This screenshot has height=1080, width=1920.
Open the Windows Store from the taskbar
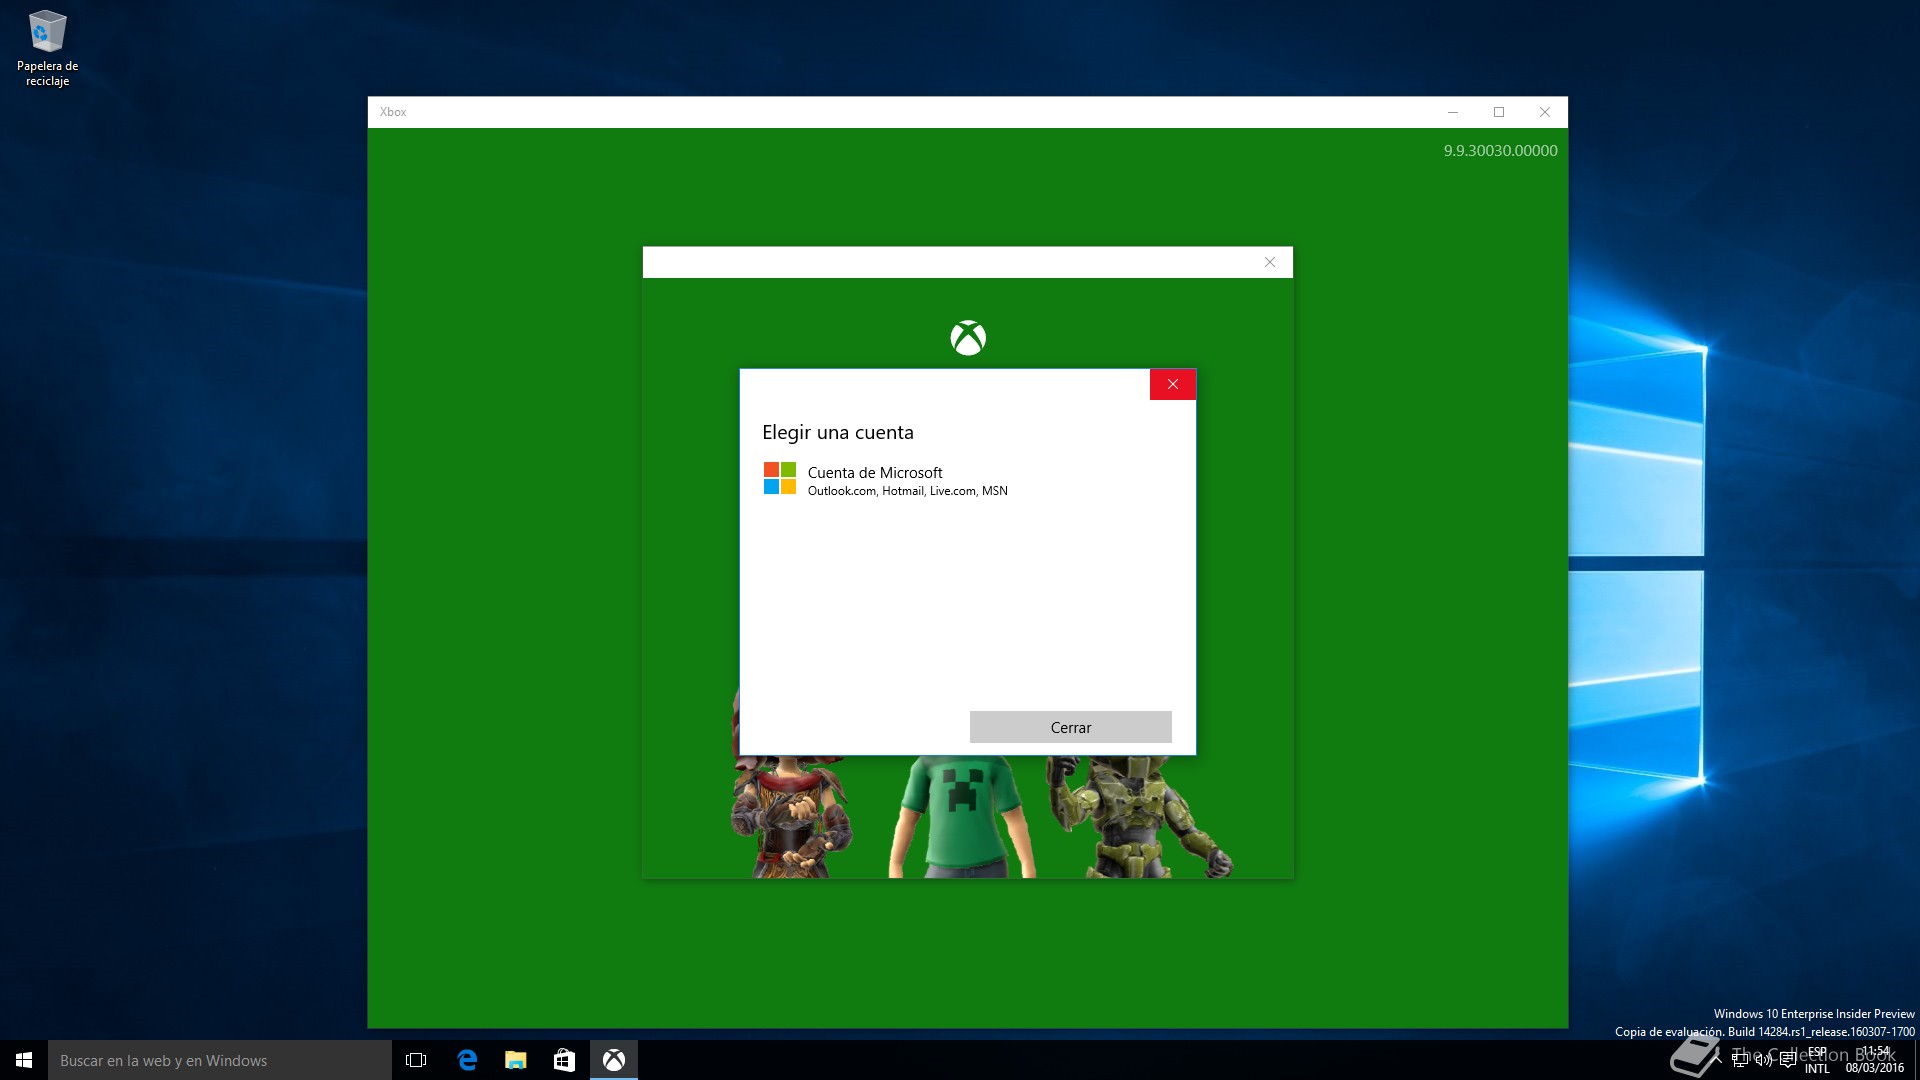click(x=565, y=1060)
